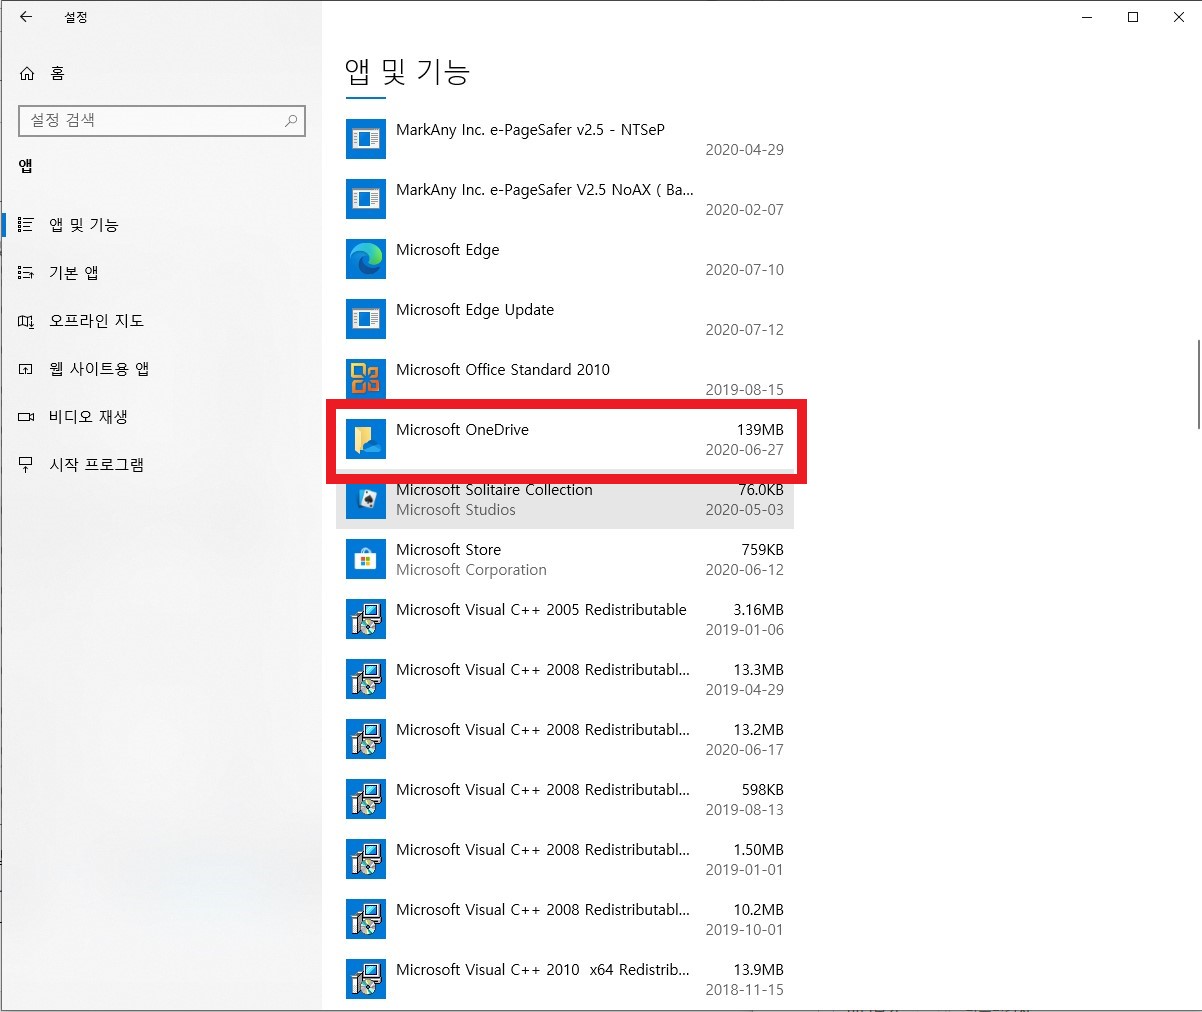Click the 오프라인 지도 map icon
Screen dimensions: 1202x1012
click(x=26, y=321)
